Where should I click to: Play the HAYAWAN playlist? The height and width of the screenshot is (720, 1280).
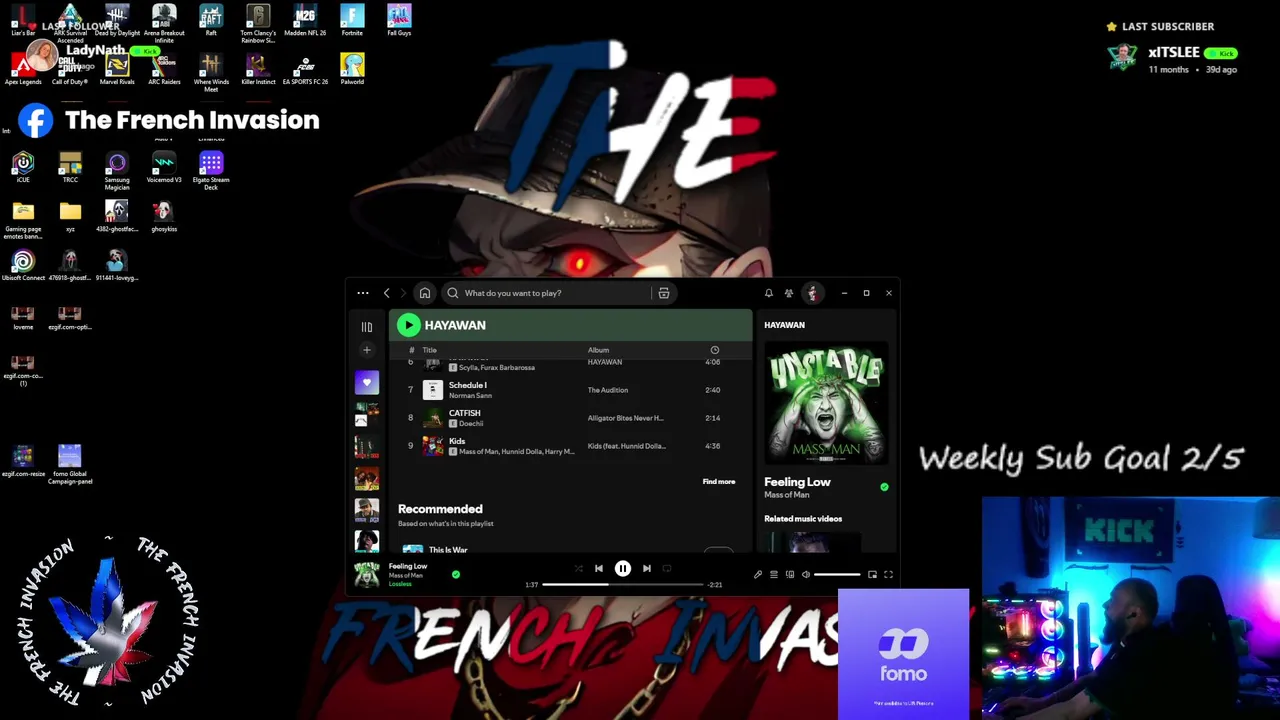tap(408, 324)
